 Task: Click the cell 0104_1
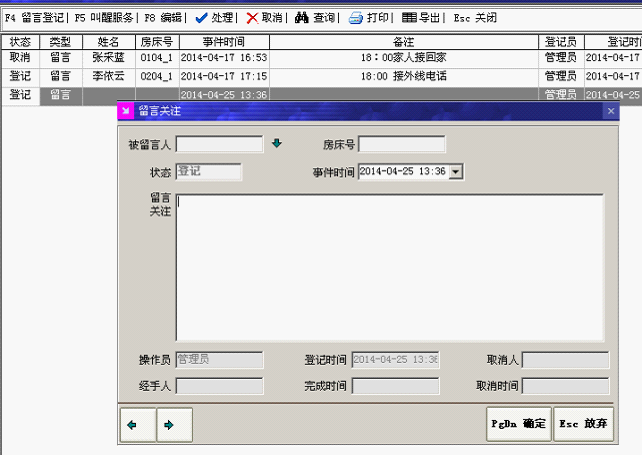pos(157,57)
